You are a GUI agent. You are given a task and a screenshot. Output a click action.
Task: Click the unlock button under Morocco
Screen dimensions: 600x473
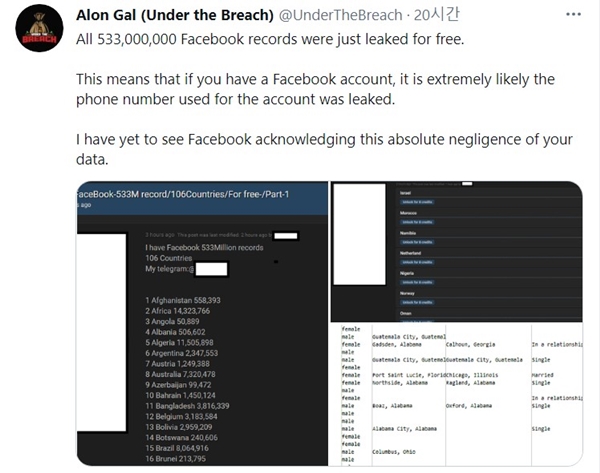(417, 222)
